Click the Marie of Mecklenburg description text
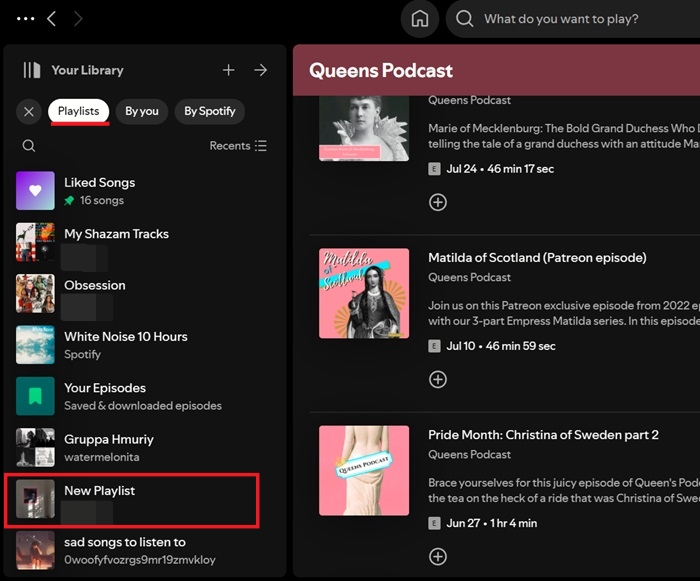This screenshot has width=700, height=581. (564, 136)
